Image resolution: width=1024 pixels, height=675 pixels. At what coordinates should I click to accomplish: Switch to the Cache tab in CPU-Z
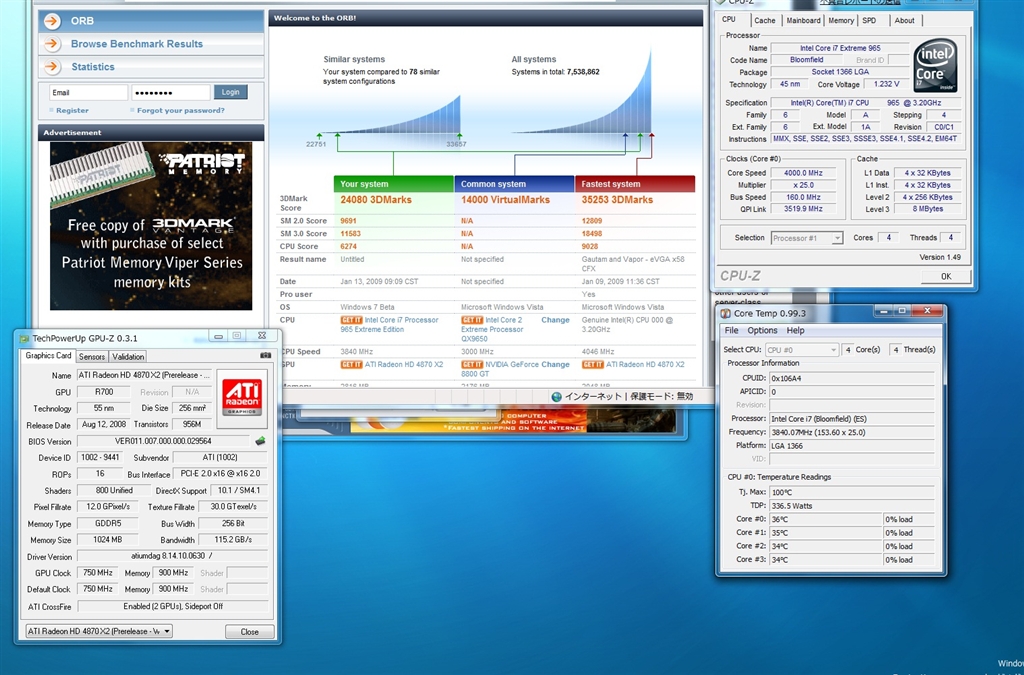pyautogui.click(x=765, y=20)
